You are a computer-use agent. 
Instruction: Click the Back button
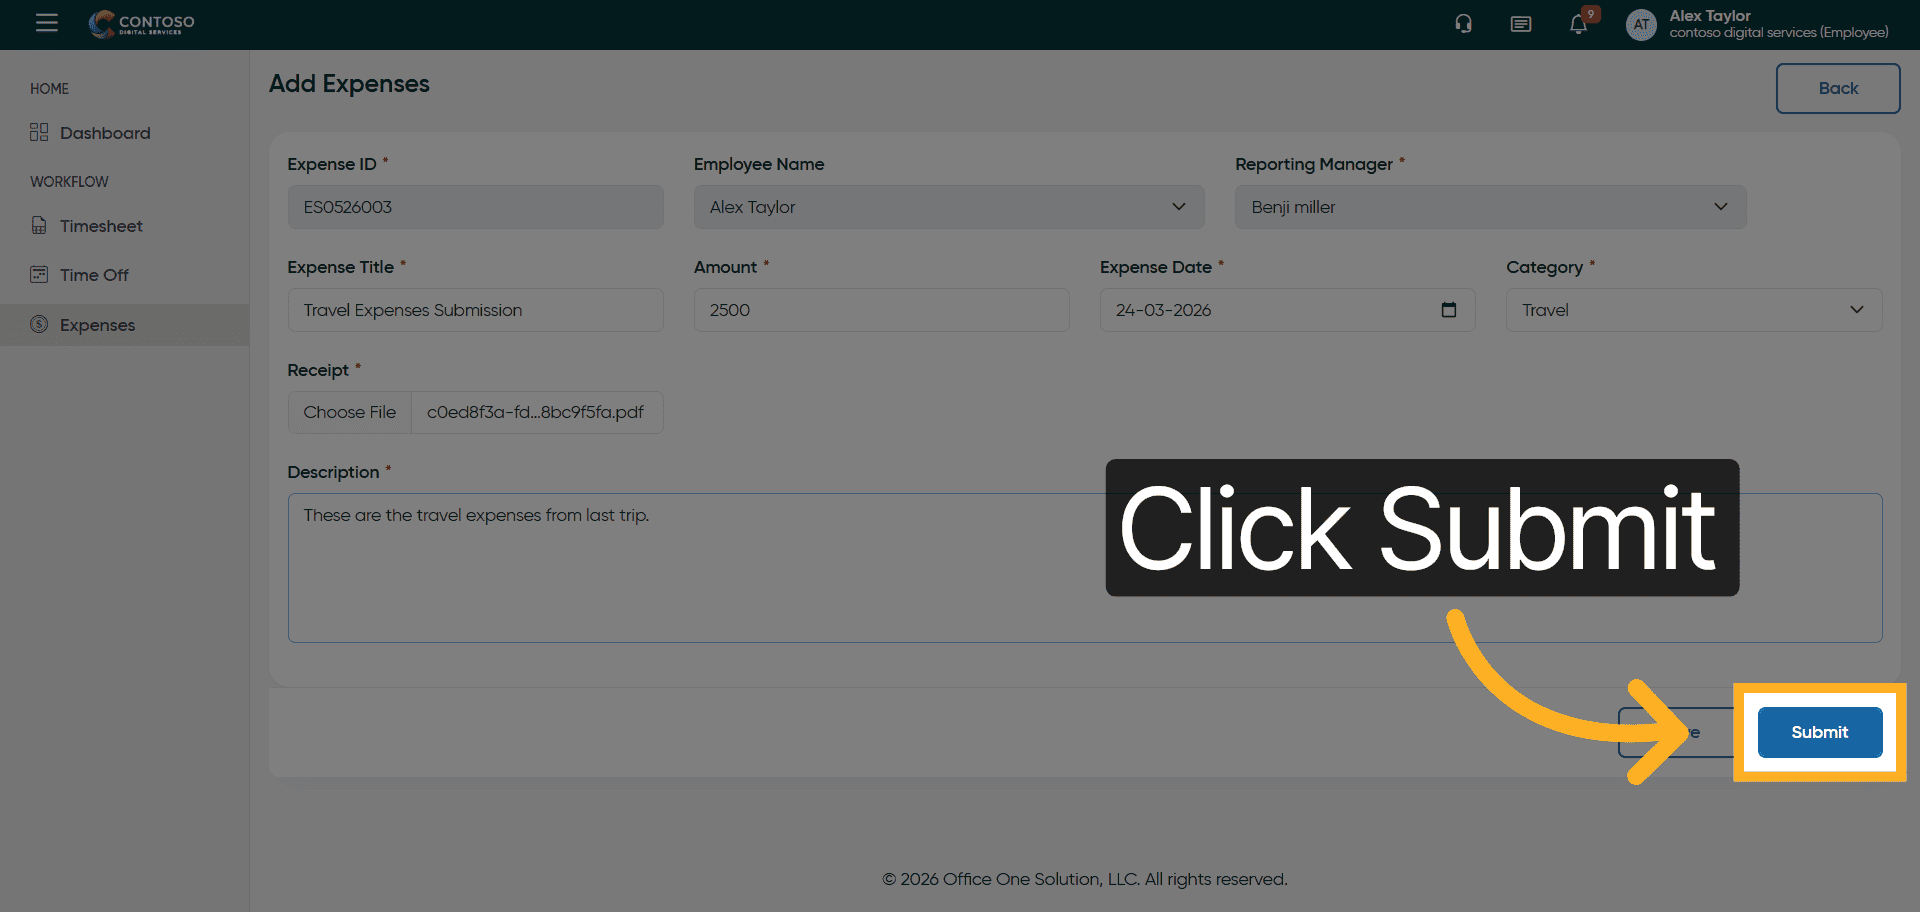1837,89
